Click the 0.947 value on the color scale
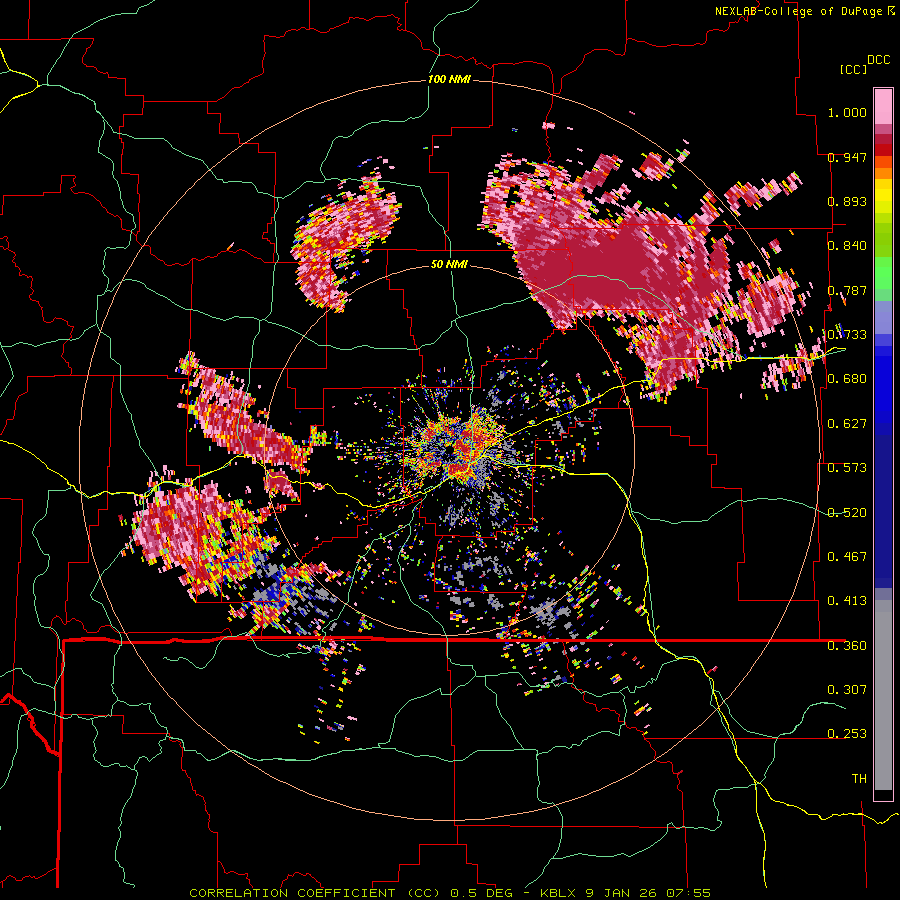This screenshot has height=900, width=900. [x=847, y=157]
